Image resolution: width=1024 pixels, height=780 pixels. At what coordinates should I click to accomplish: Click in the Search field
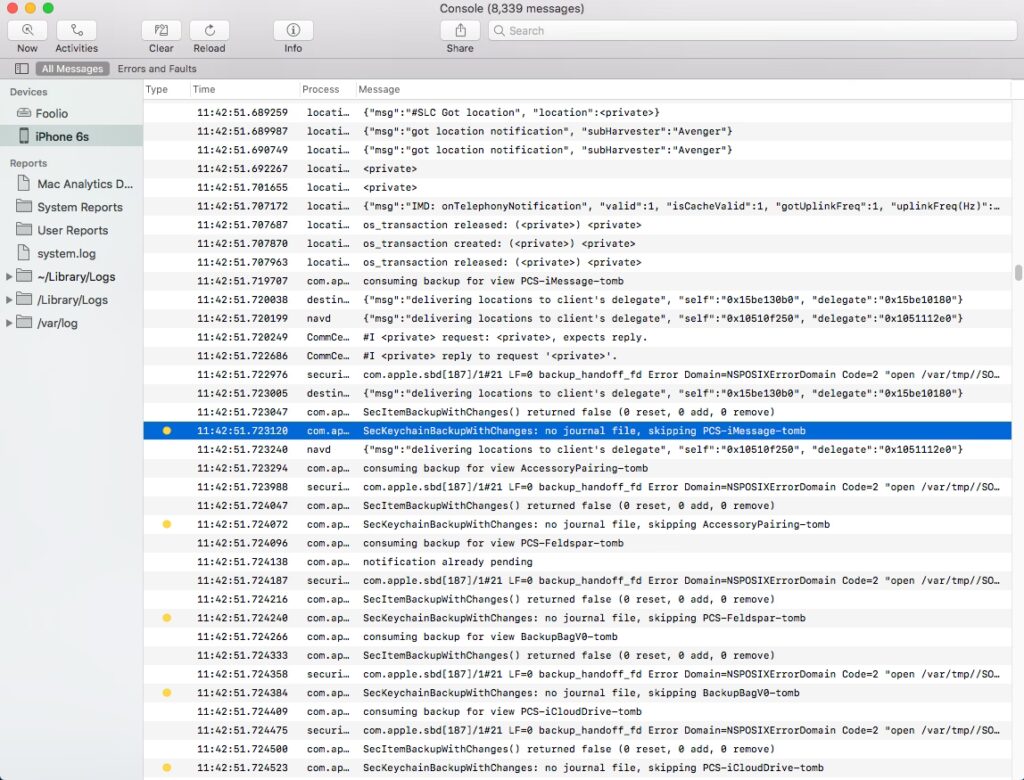click(750, 31)
